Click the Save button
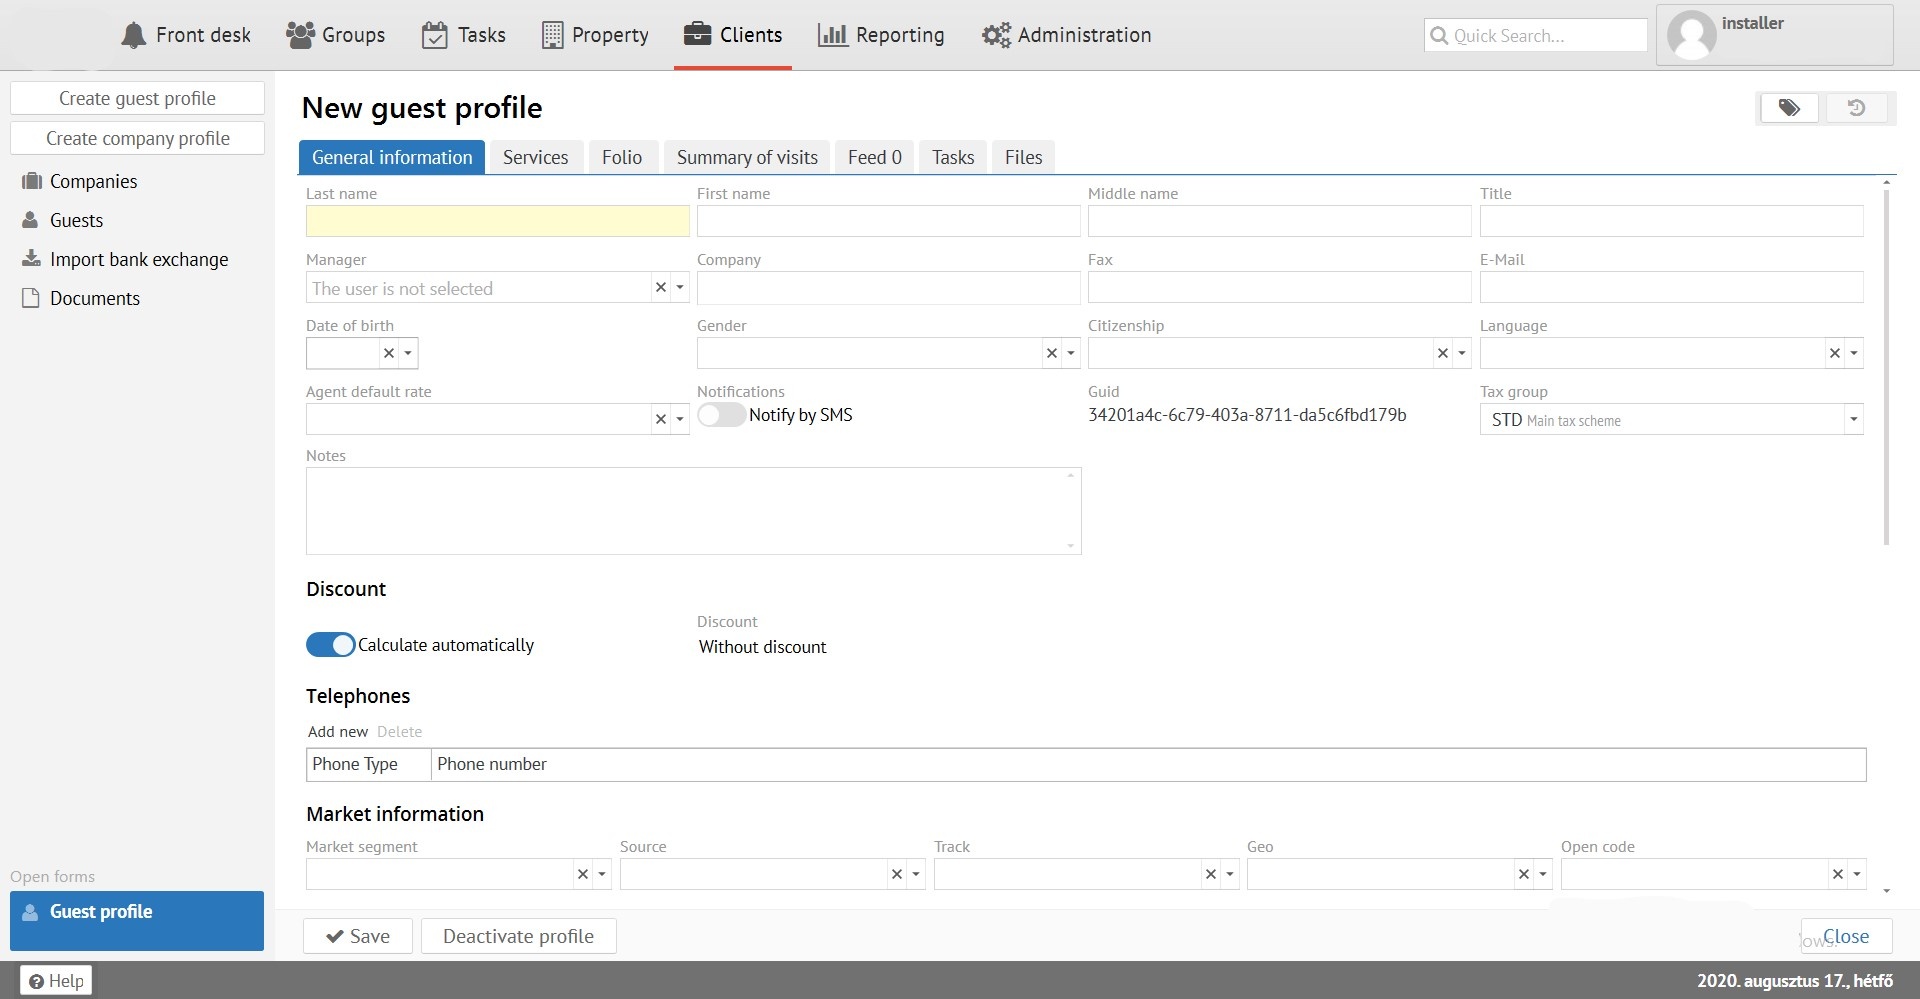 358,936
